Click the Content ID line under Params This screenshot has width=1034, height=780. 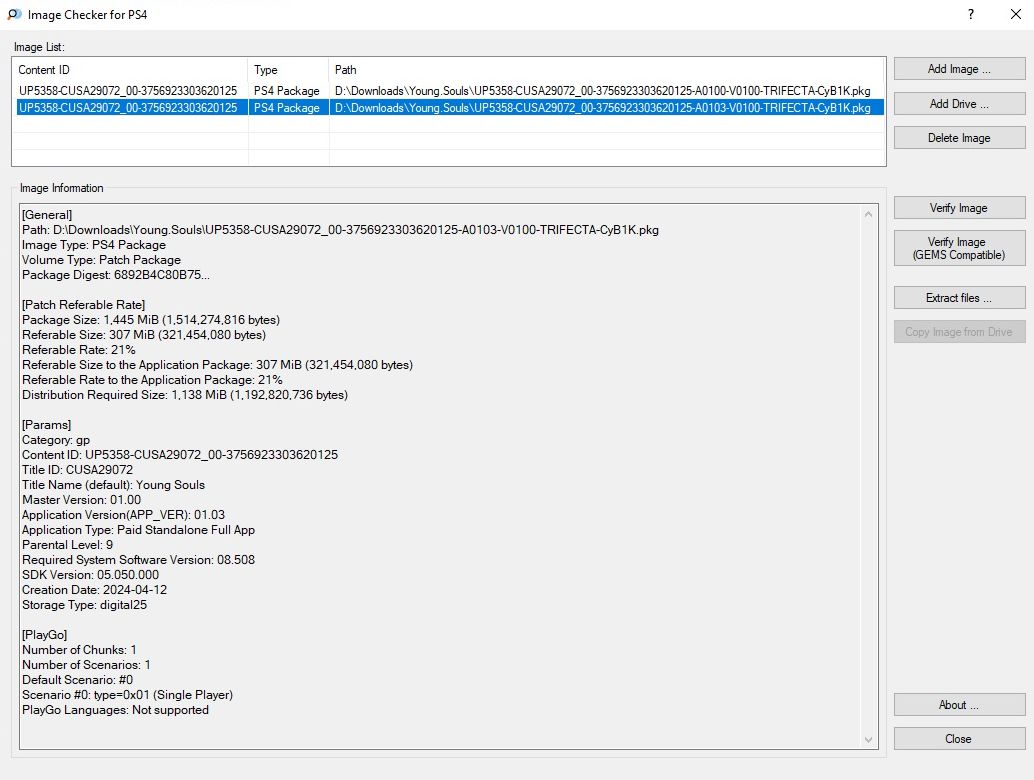[180, 455]
